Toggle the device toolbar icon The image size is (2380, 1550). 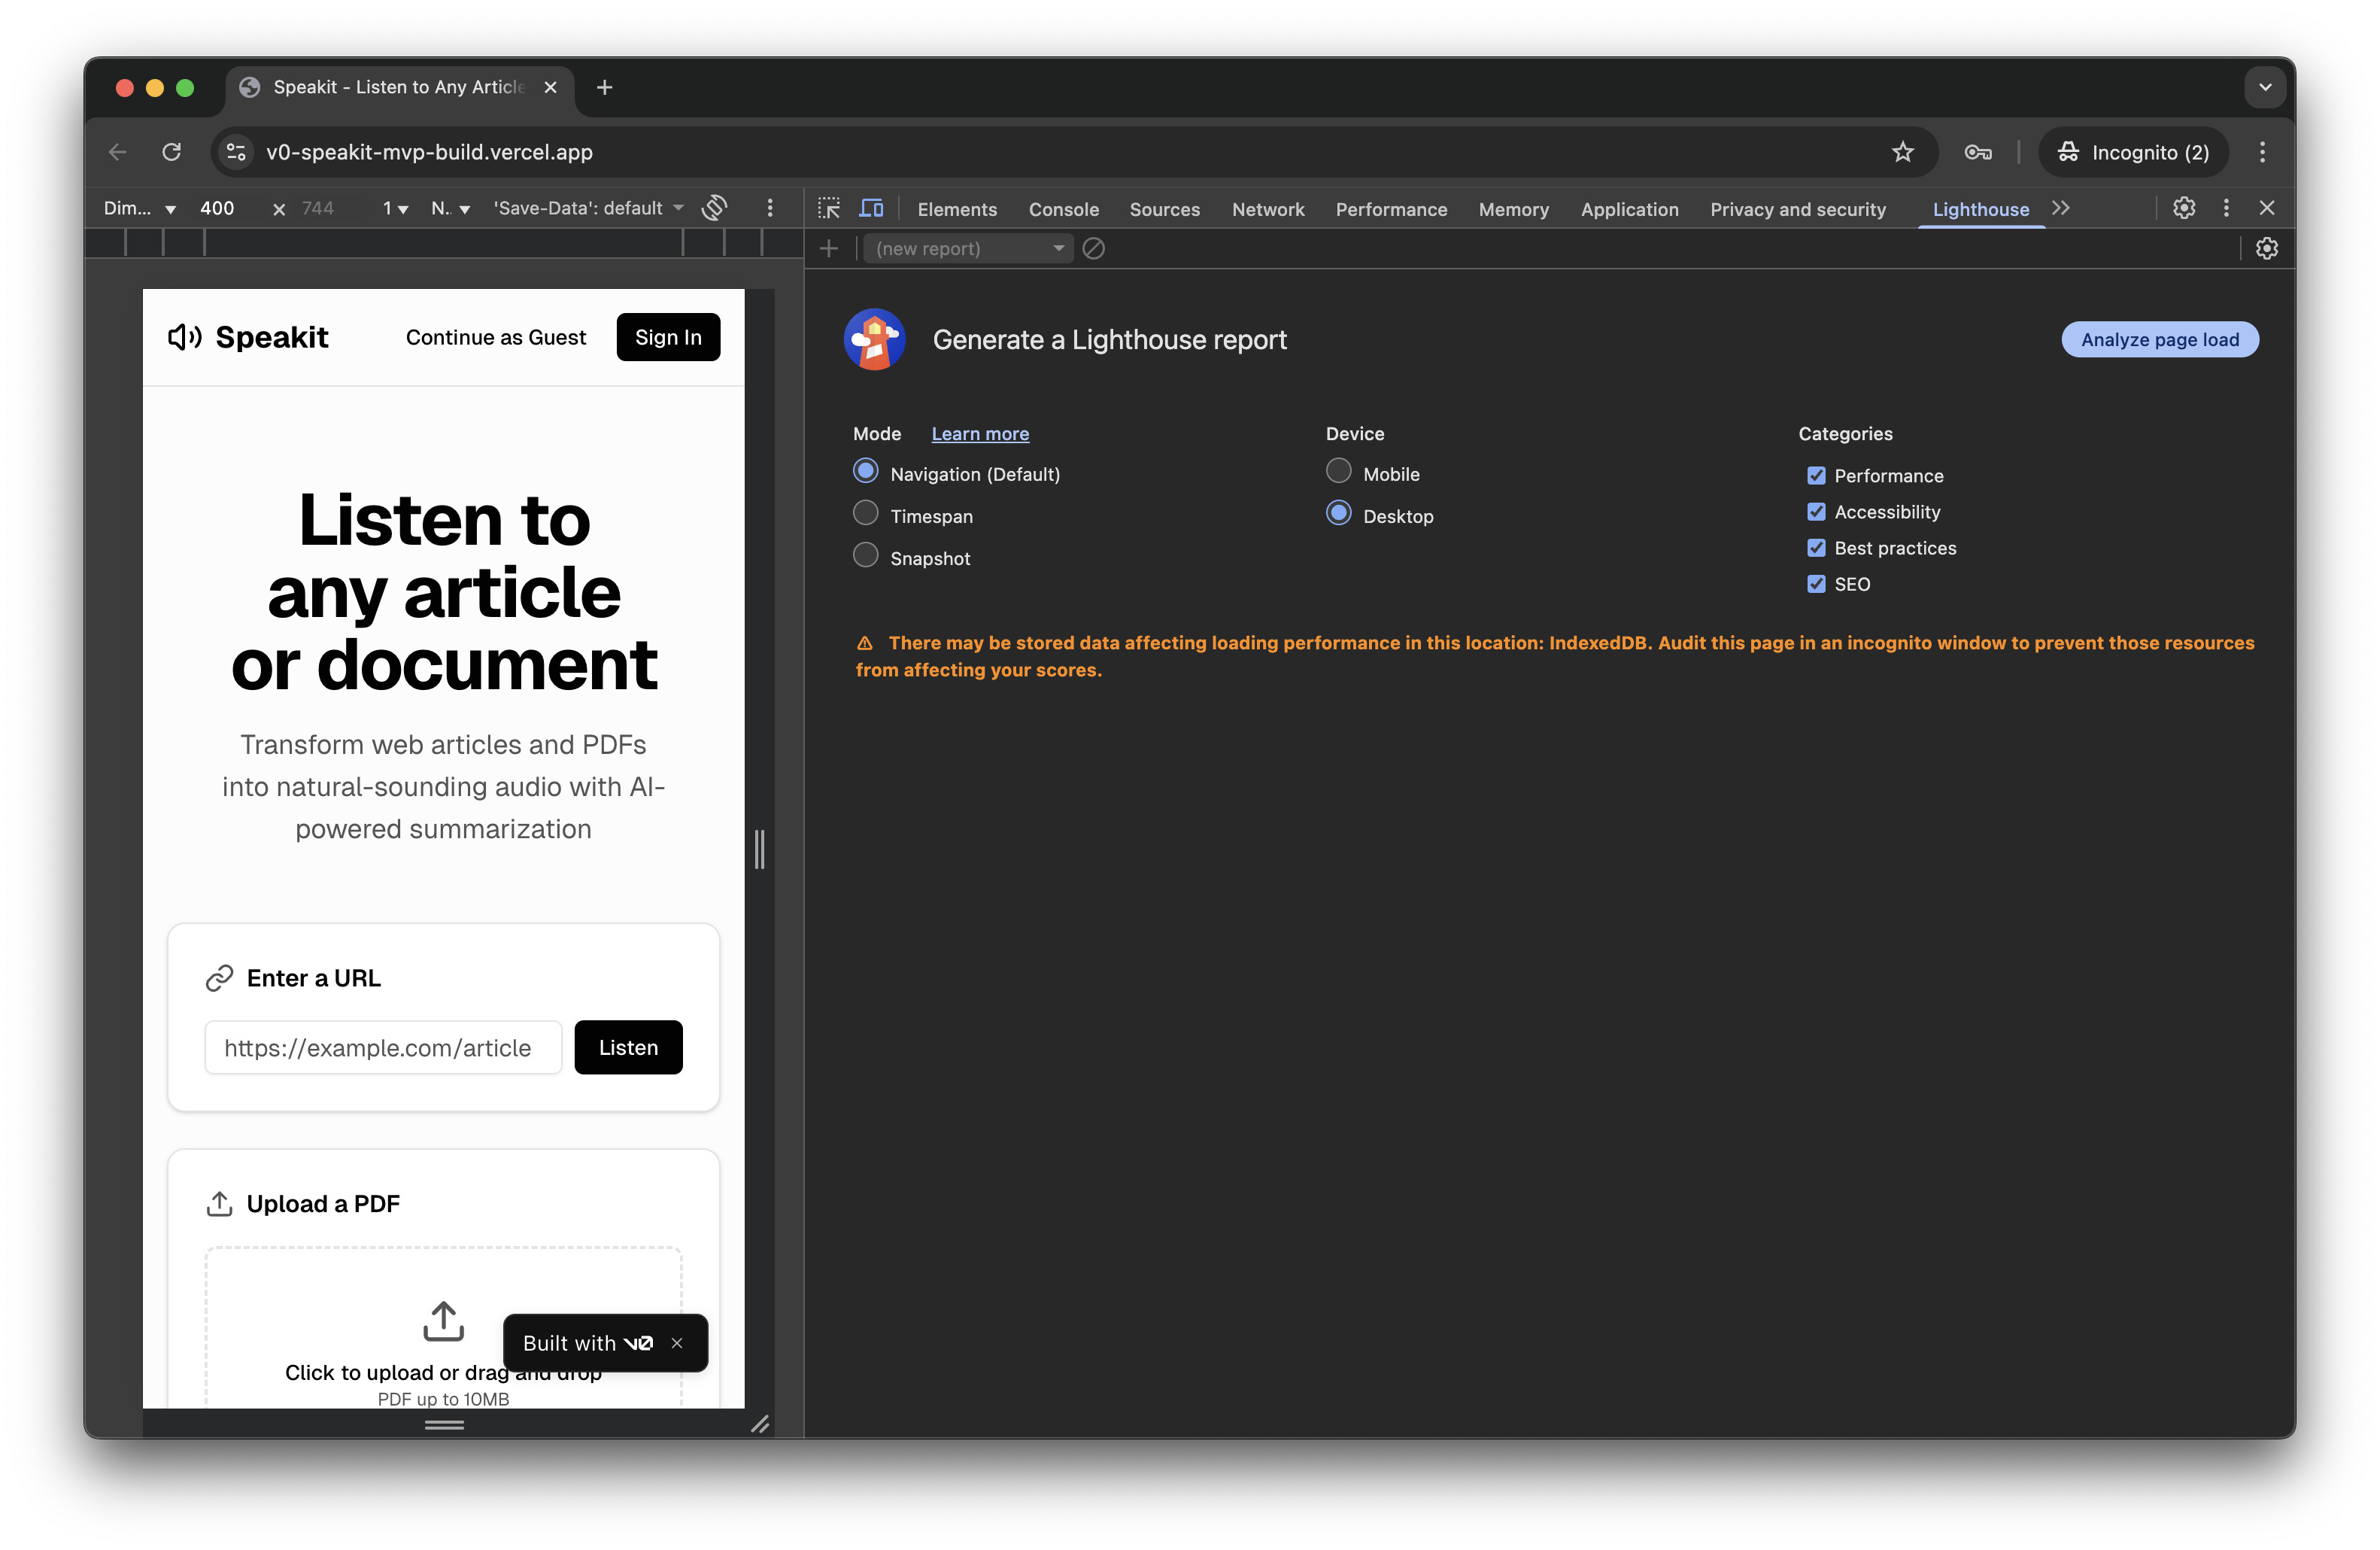click(x=872, y=208)
